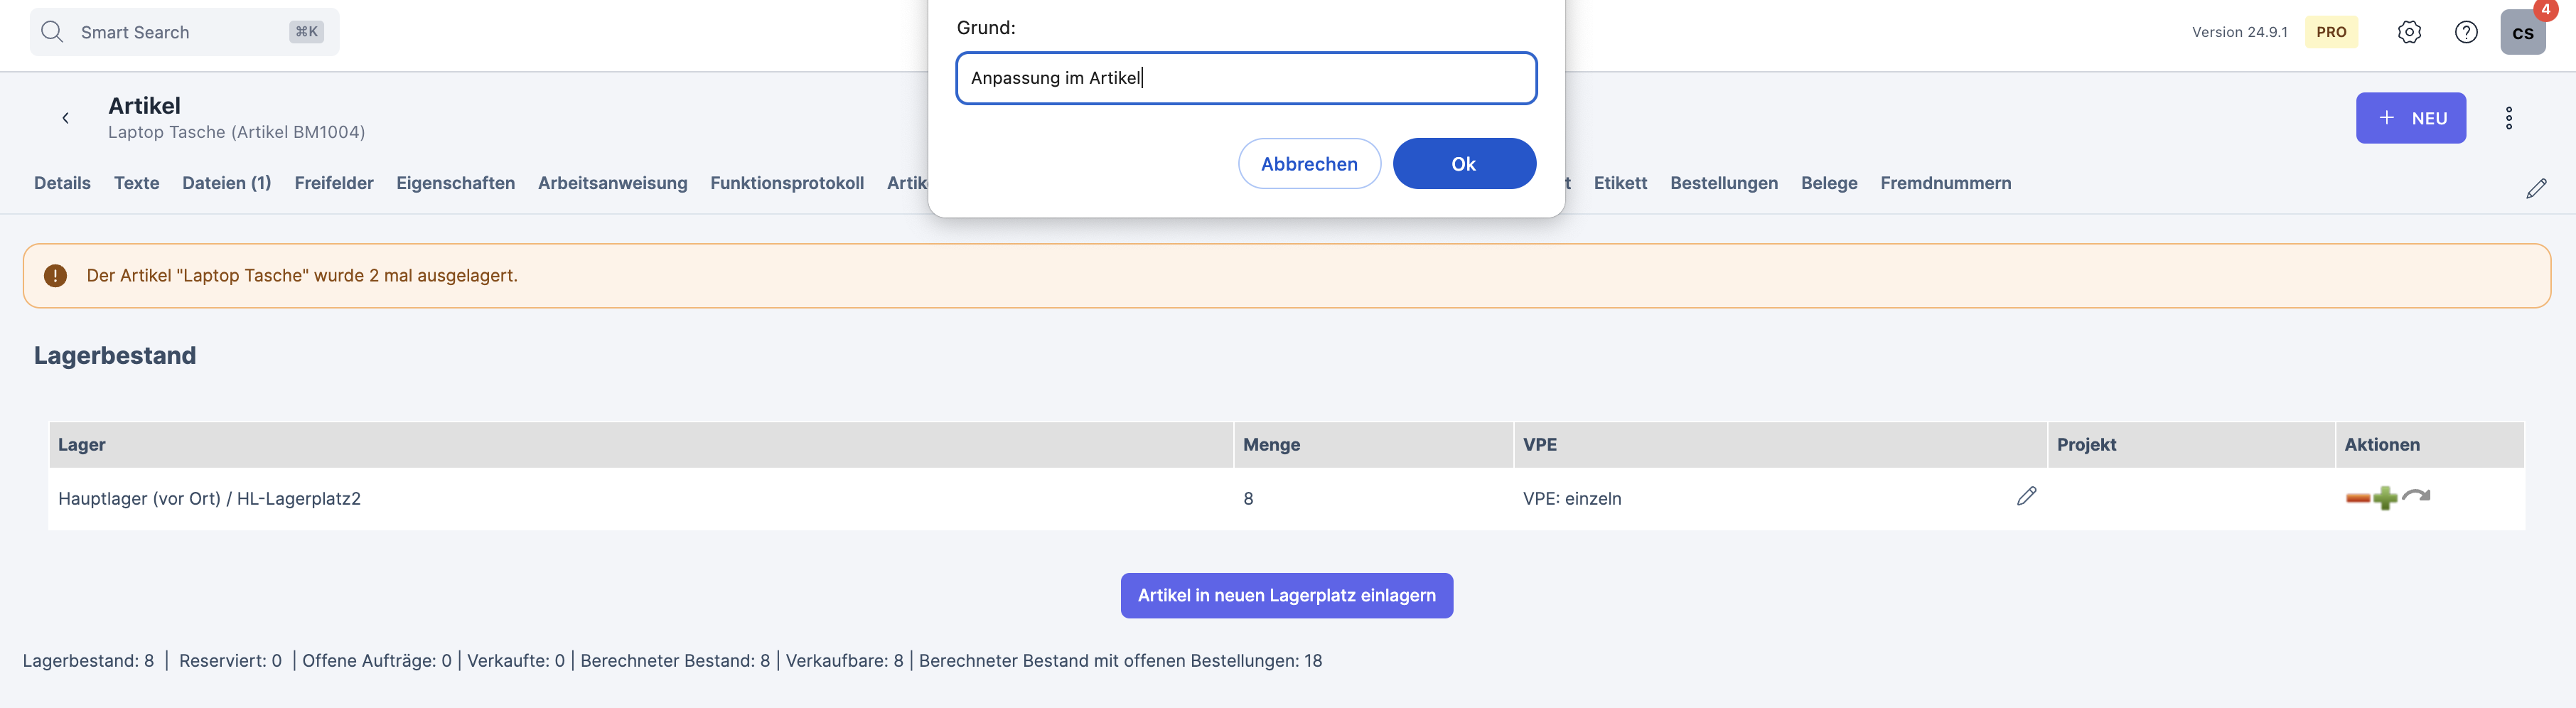Click the pencil icon right of the tab bar
Image resolution: width=2576 pixels, height=708 pixels.
tap(2536, 188)
